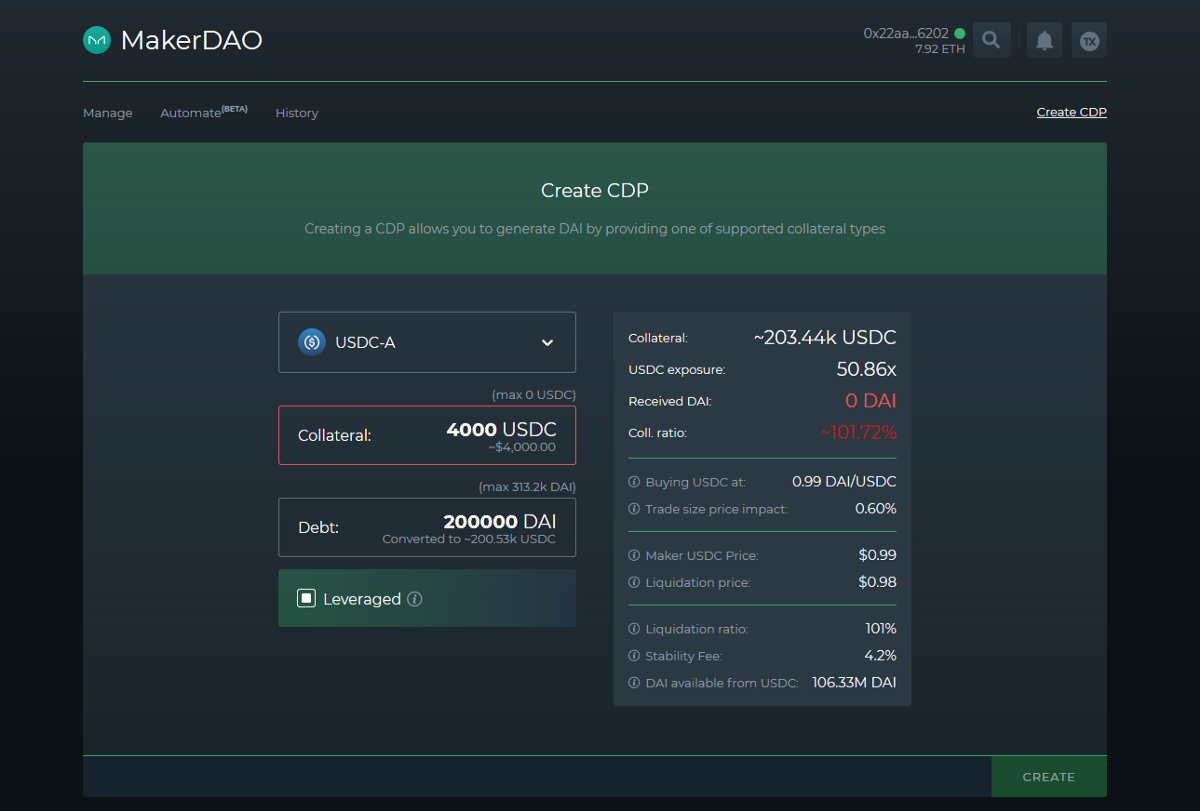Click the ~$4,000.00 collateral value text

[x=522, y=447]
